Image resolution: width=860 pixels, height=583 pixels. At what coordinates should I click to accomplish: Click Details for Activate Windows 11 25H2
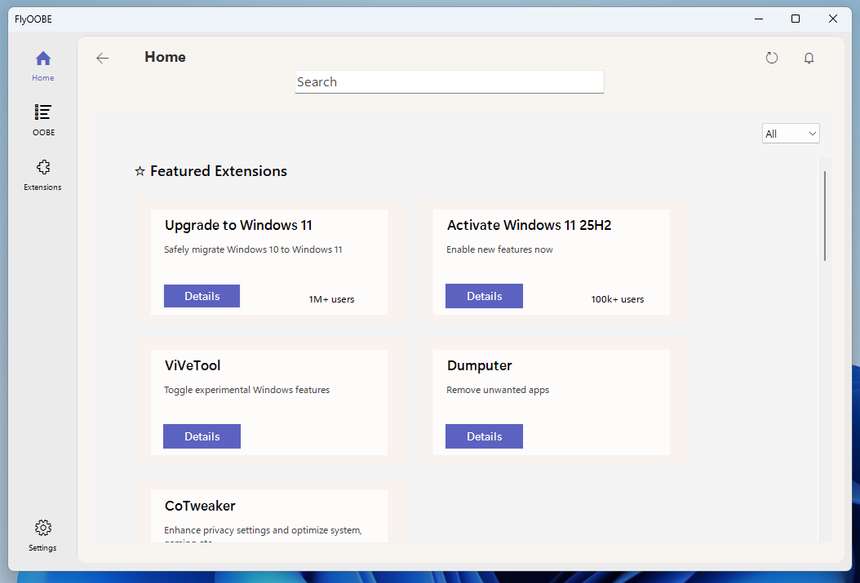click(484, 296)
